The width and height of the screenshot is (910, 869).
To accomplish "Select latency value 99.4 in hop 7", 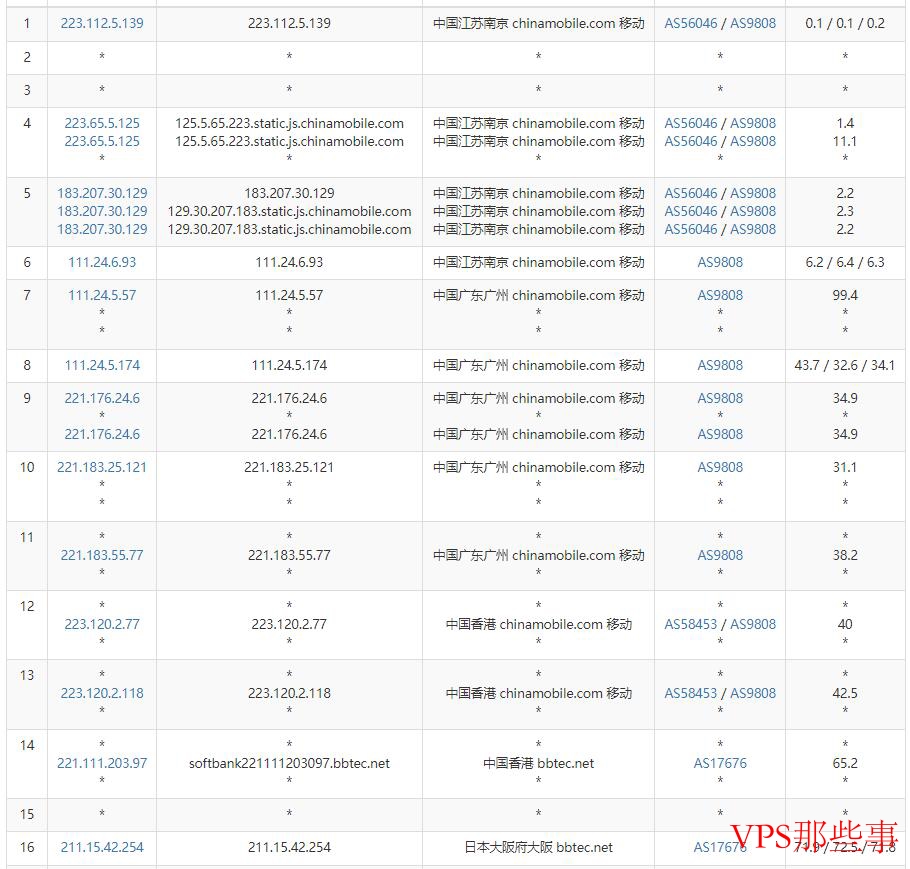I will click(x=844, y=295).
